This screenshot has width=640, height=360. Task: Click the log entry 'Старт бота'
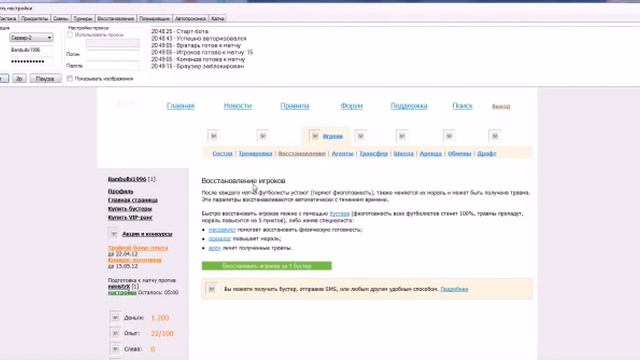(x=180, y=31)
